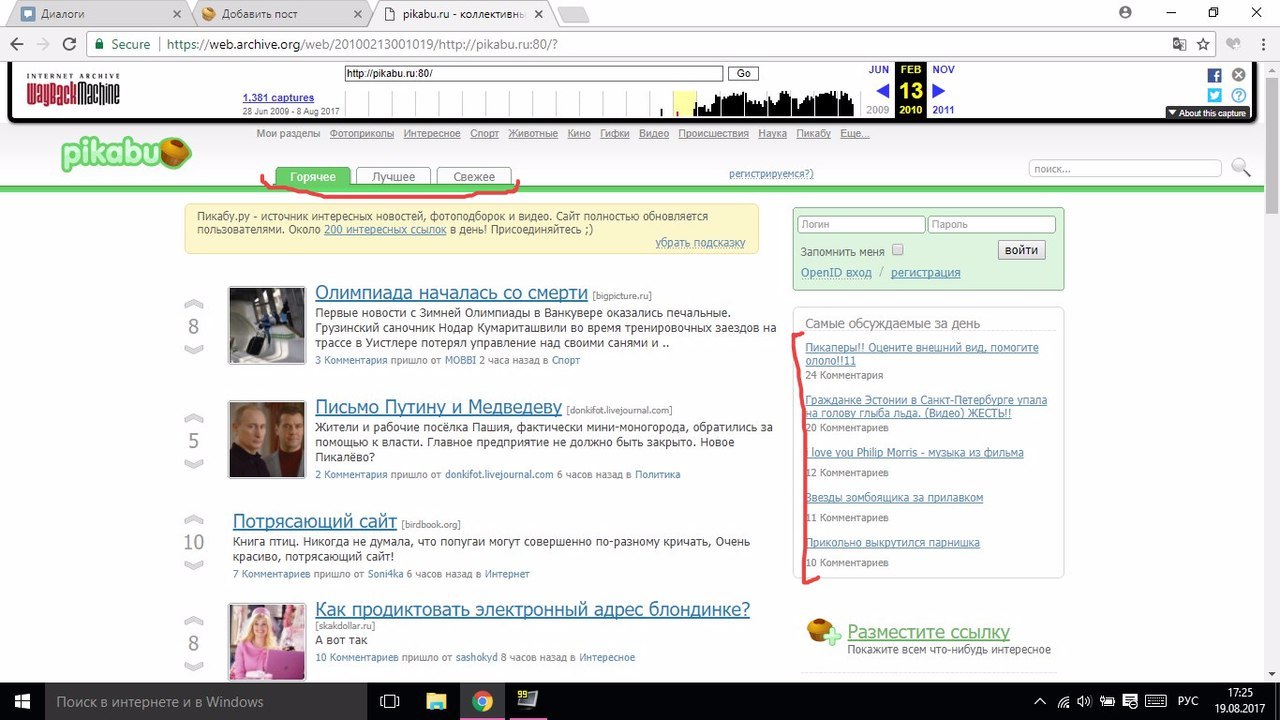Open Windows Start menu
The image size is (1280, 720).
[22, 701]
